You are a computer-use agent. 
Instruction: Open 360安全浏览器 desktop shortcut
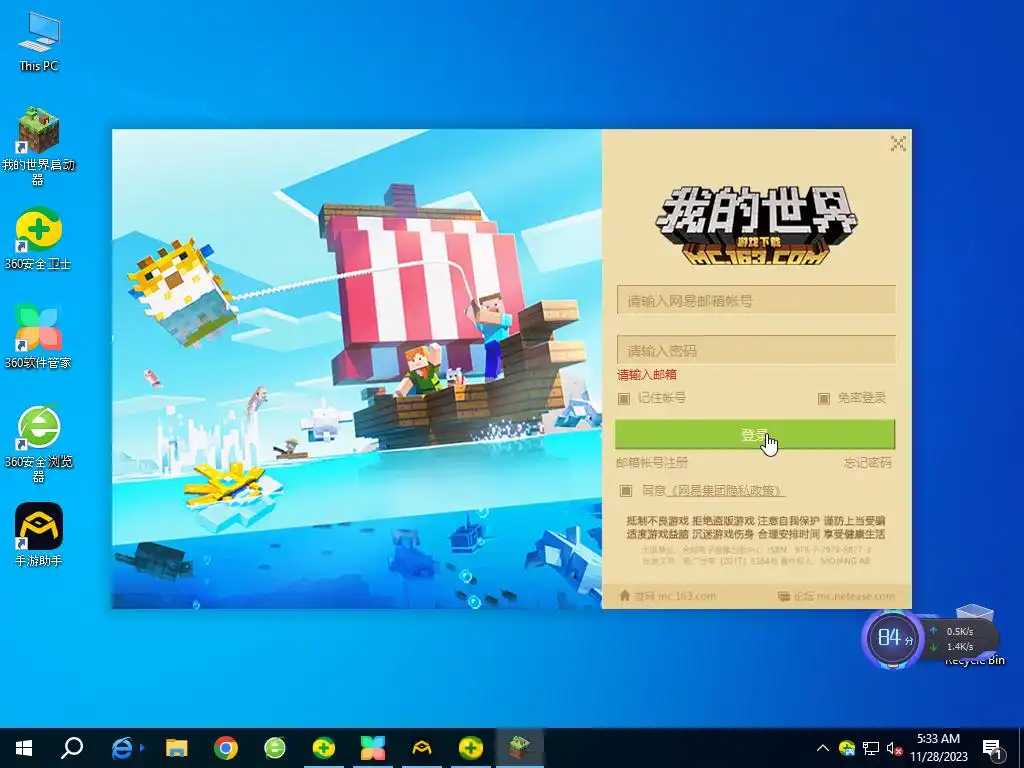click(x=38, y=443)
